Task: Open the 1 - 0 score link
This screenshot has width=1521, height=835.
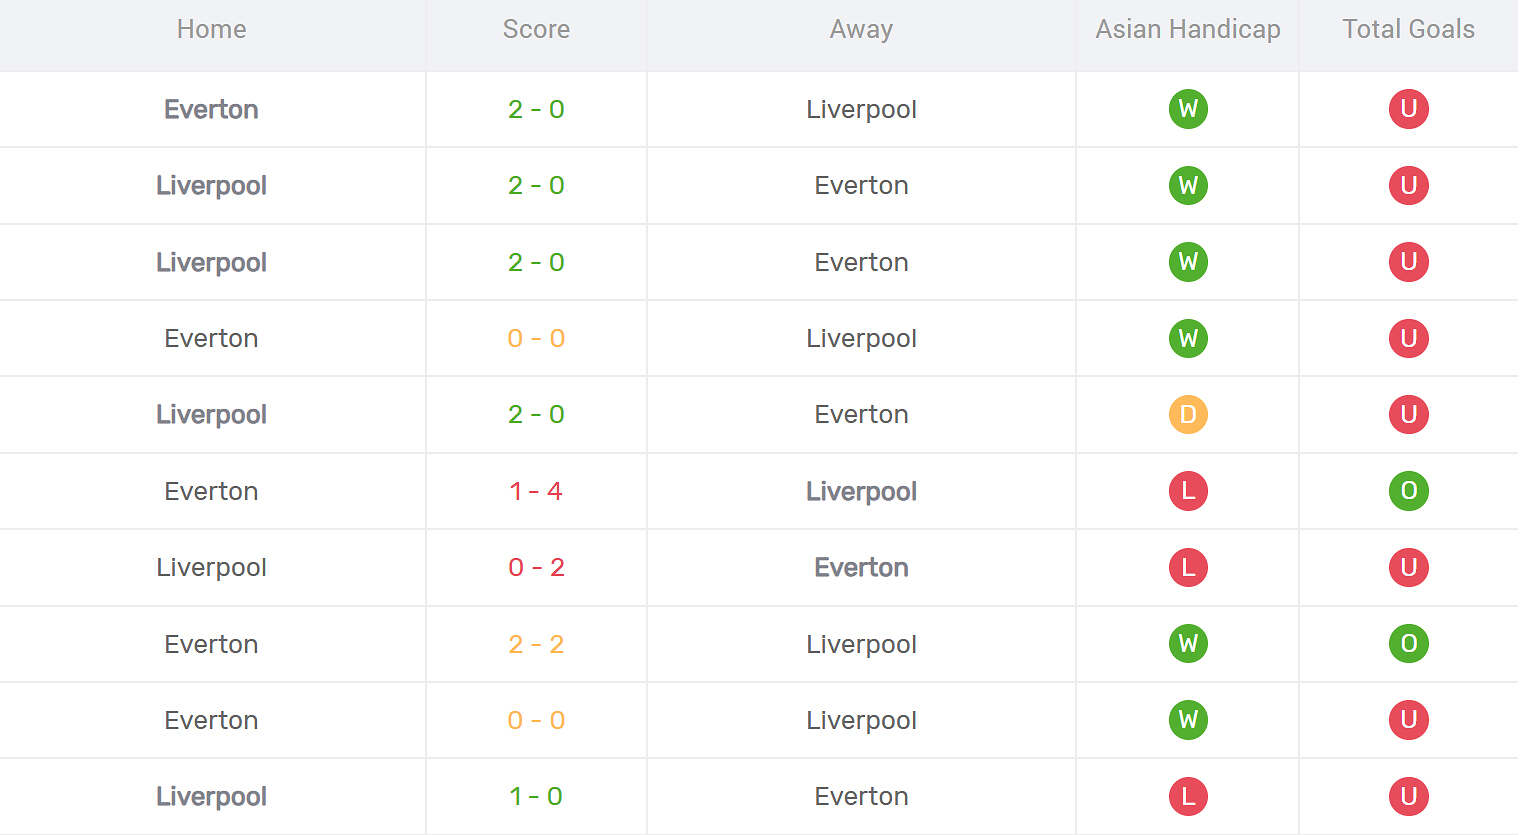Action: pos(536,796)
